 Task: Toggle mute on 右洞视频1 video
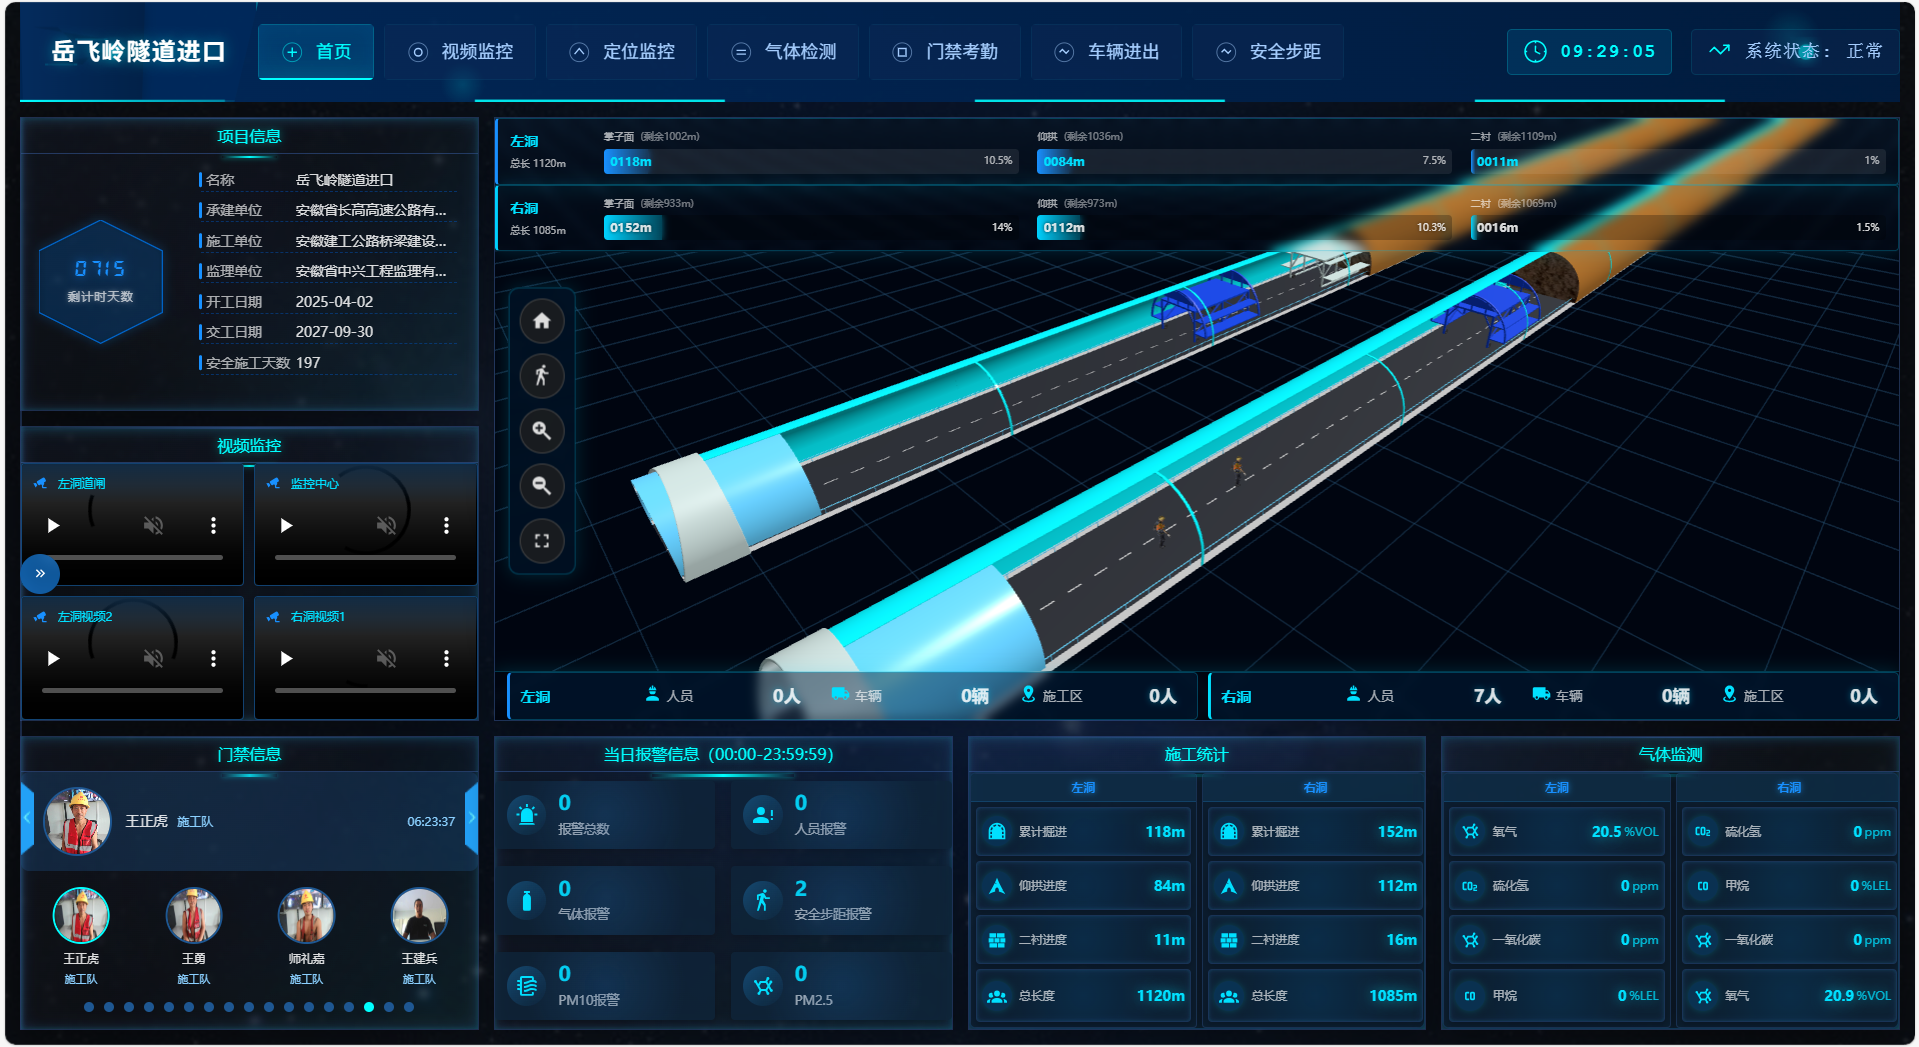tap(386, 658)
